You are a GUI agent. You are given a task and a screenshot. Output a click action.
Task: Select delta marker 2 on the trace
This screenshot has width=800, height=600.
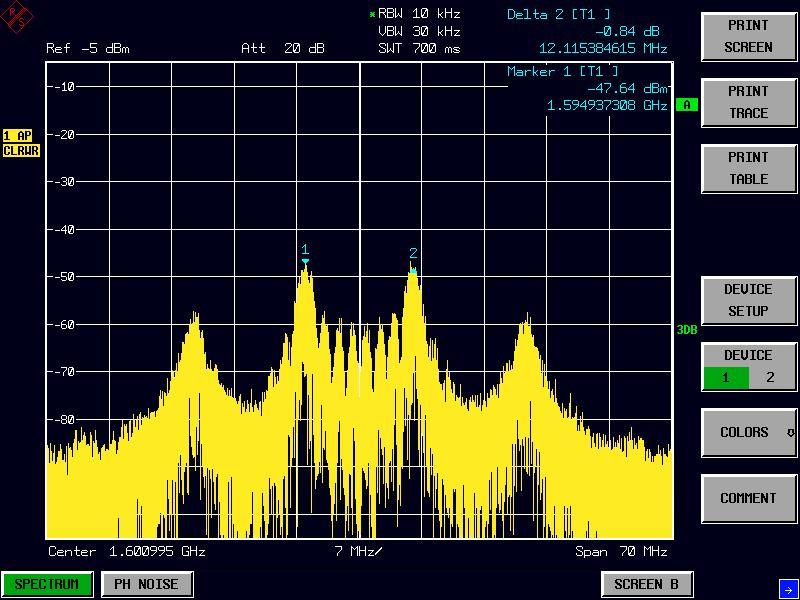(413, 267)
